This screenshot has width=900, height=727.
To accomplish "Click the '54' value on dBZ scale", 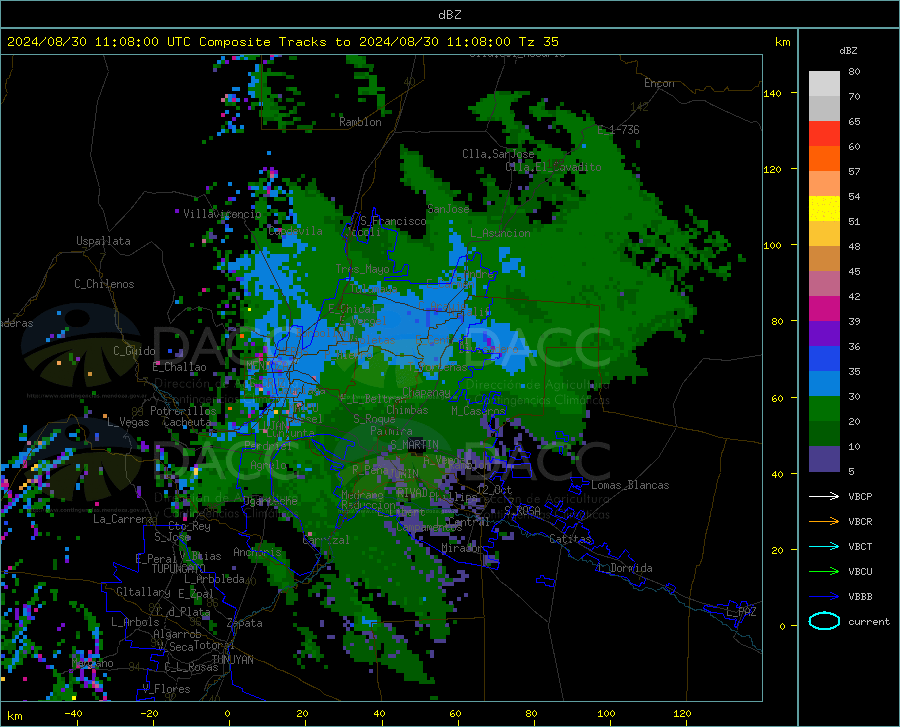I will tap(854, 197).
